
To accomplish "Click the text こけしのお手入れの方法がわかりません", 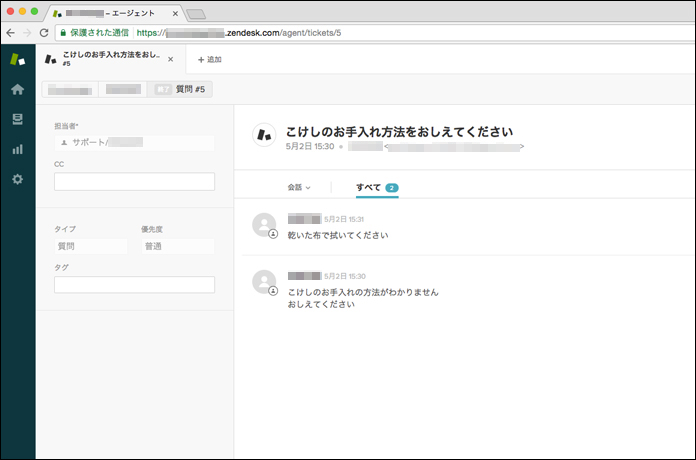I will pos(363,292).
